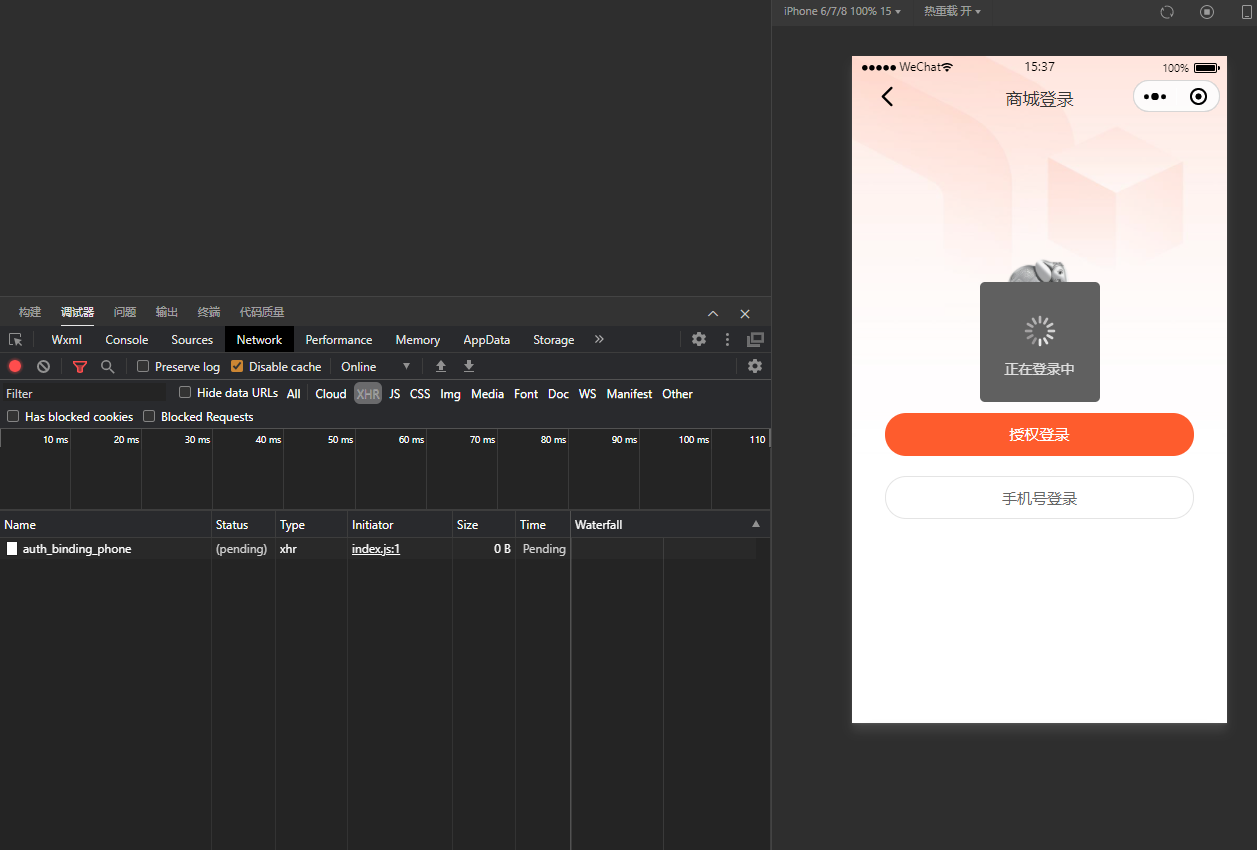Screen dimensions: 1257x850
Task: Click the file icon beside auth_binding_phone
Action: (12, 549)
